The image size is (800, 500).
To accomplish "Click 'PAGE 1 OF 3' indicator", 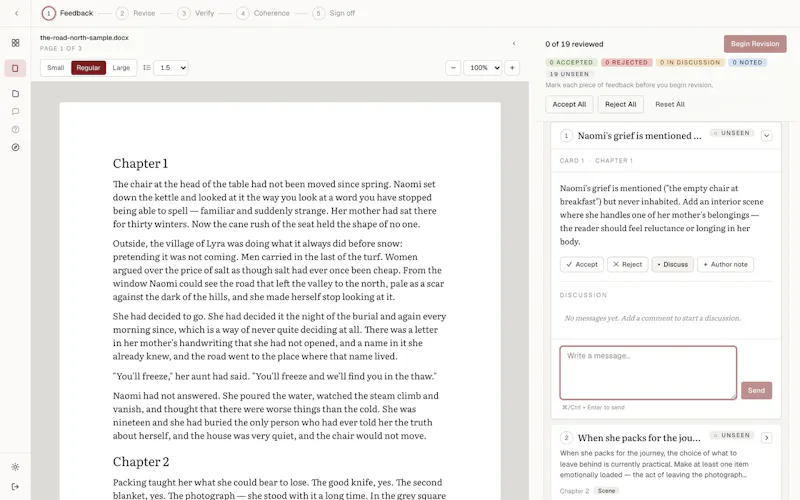I will coord(61,48).
